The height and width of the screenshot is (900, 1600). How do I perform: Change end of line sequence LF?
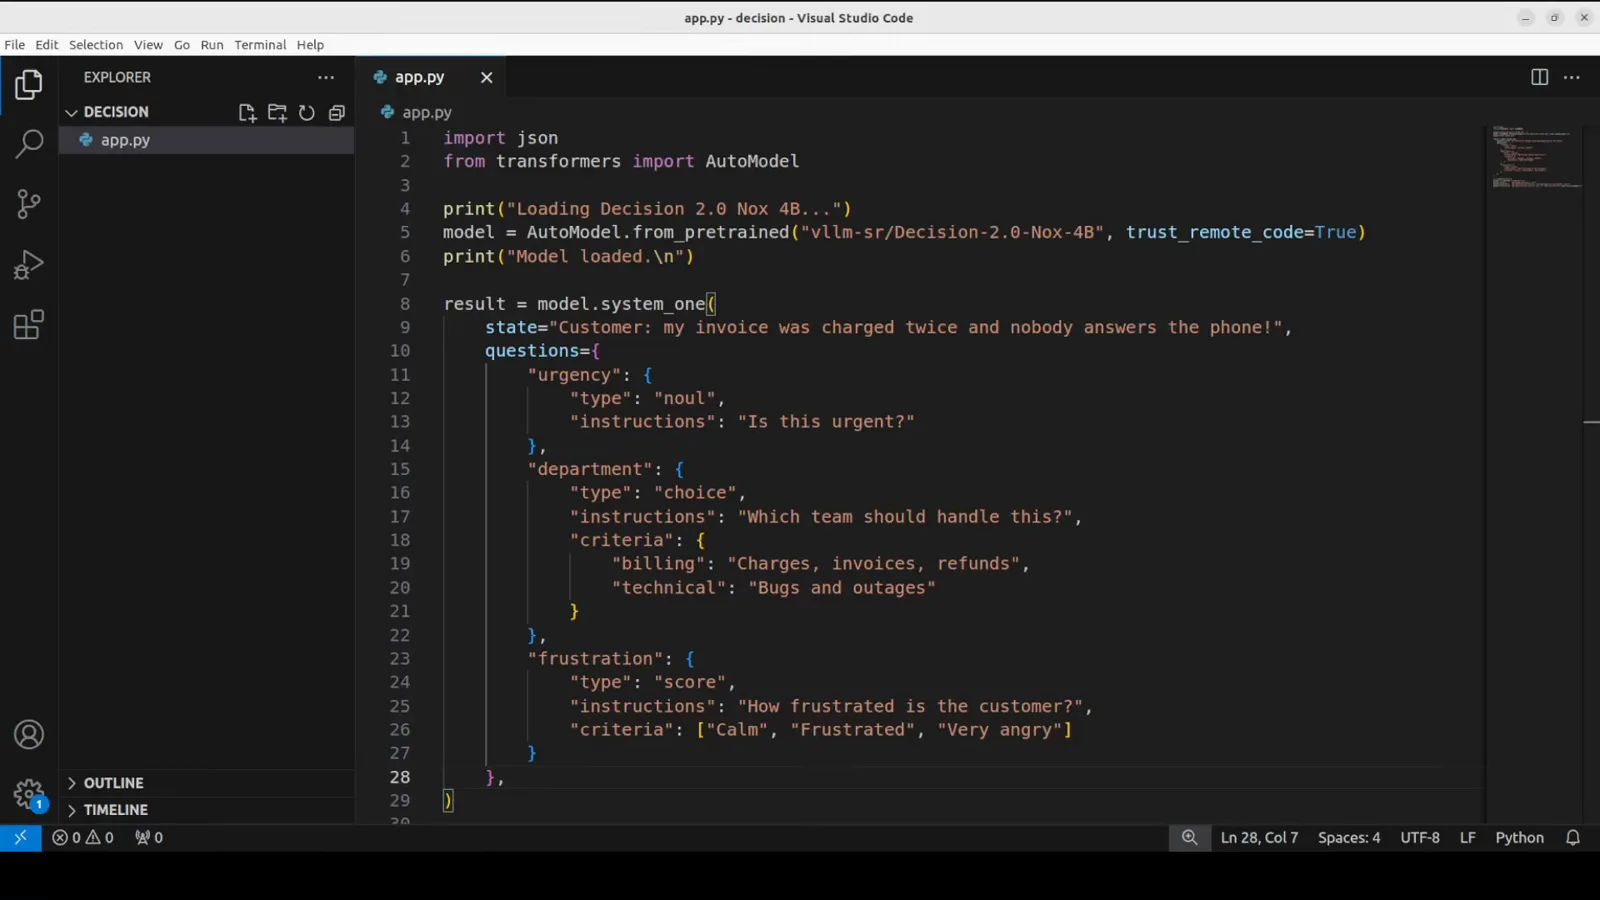tap(1467, 838)
